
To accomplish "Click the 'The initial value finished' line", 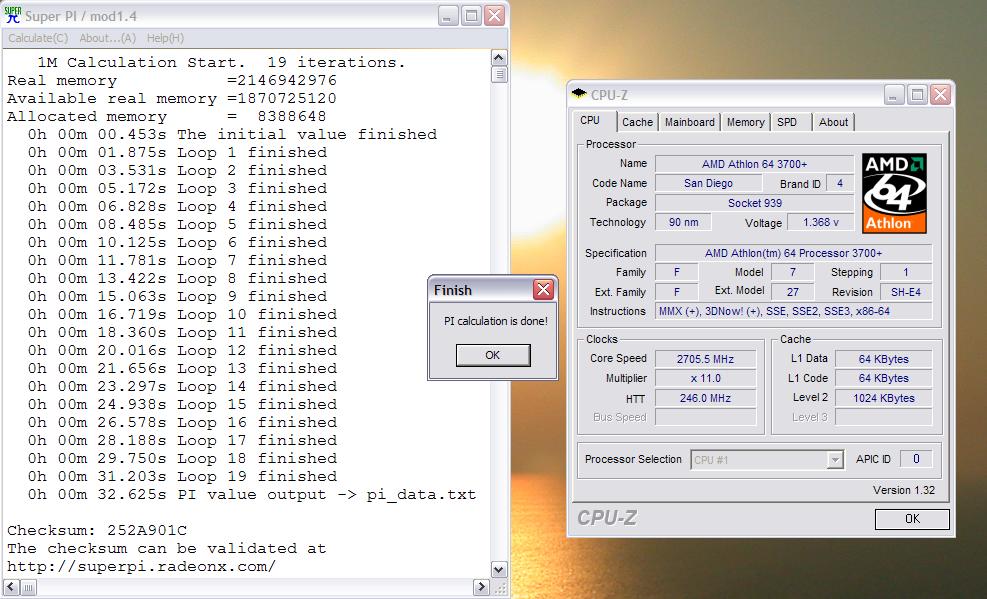I will (x=232, y=134).
